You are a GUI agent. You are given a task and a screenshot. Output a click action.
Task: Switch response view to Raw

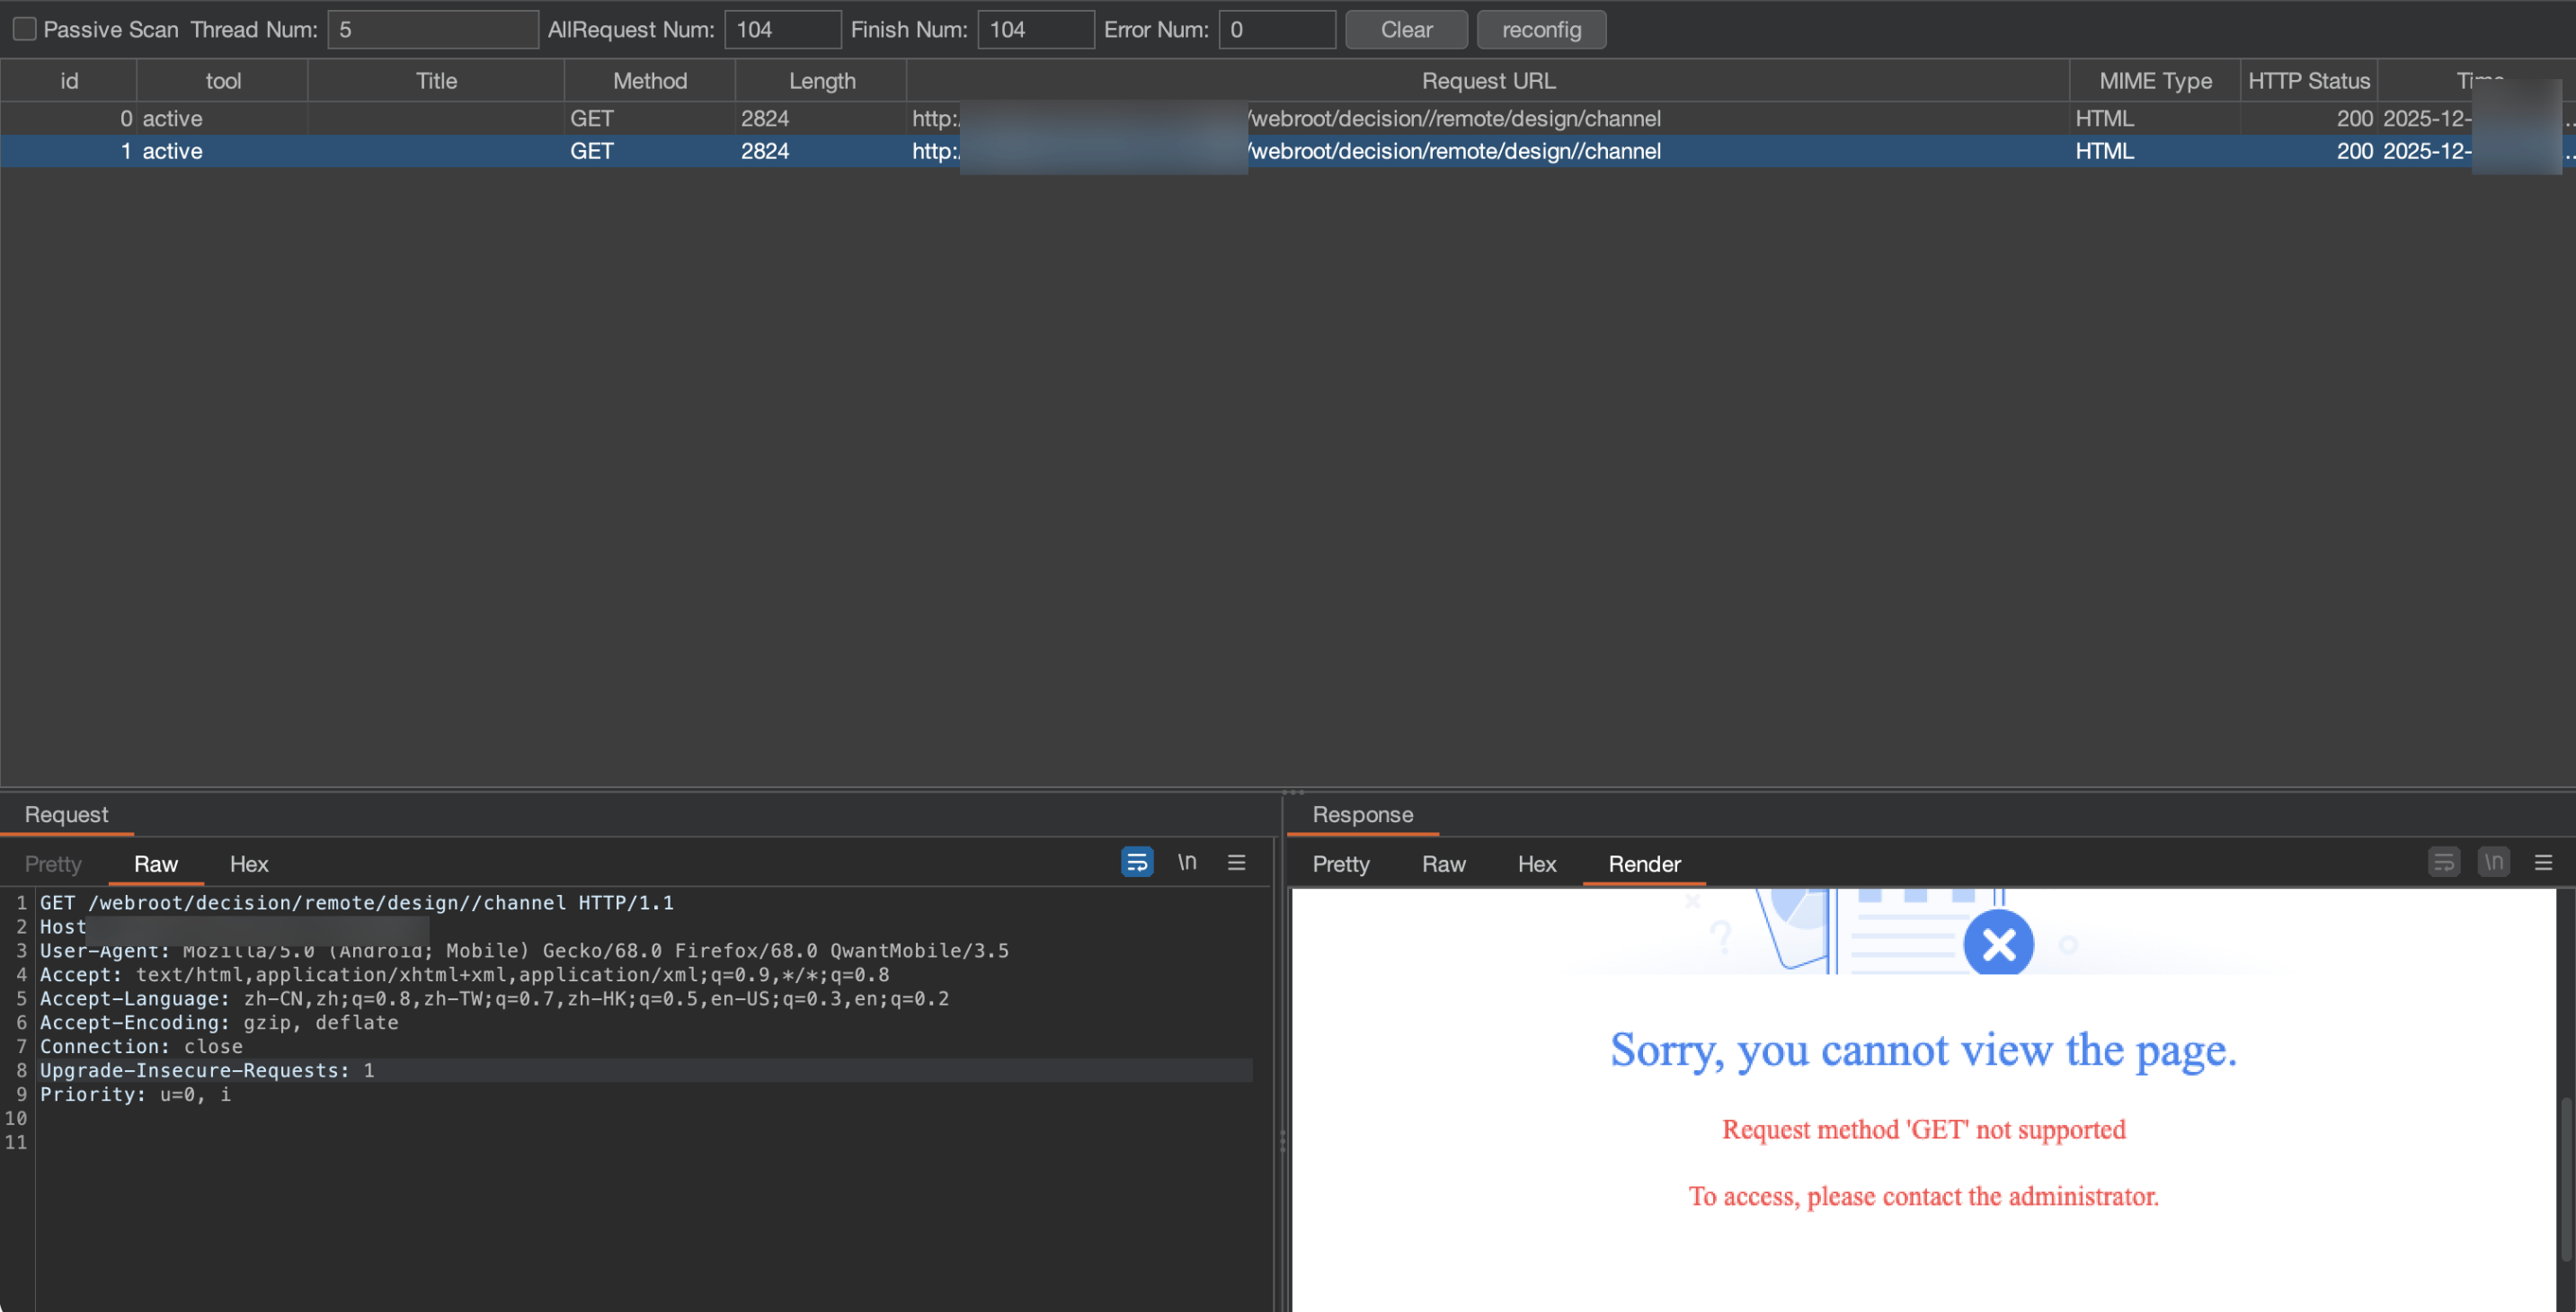pos(1443,863)
